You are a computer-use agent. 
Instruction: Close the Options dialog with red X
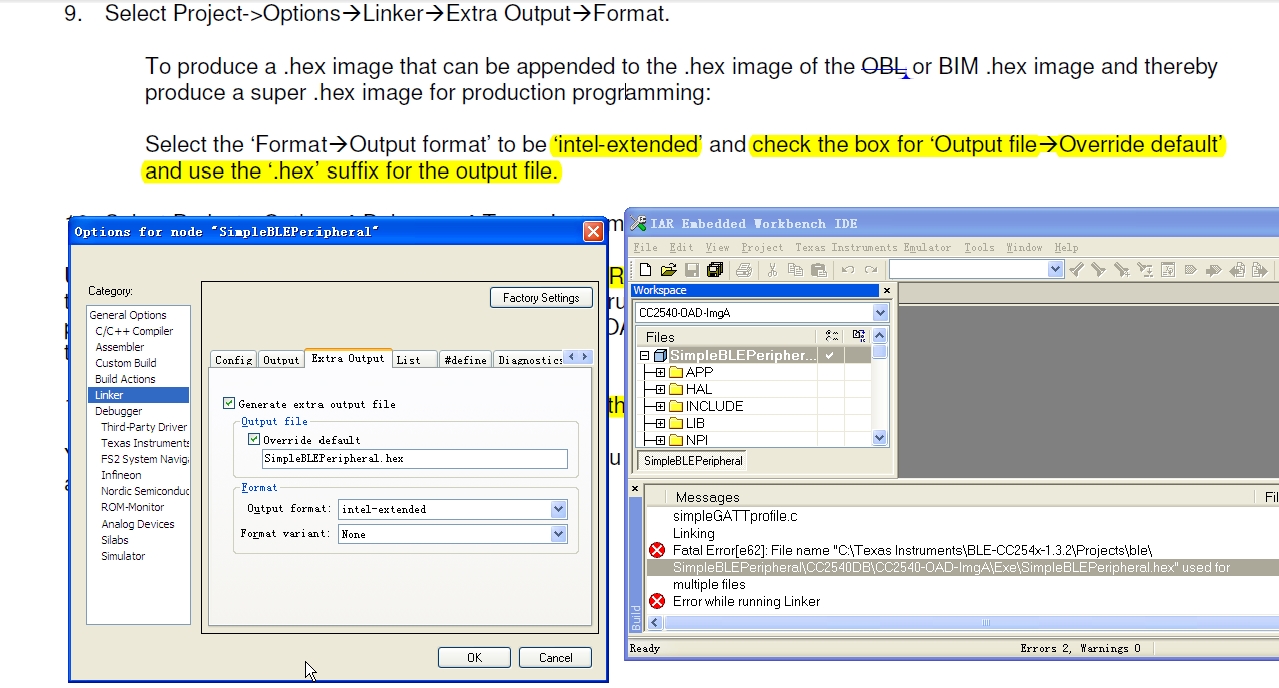pyautogui.click(x=593, y=231)
